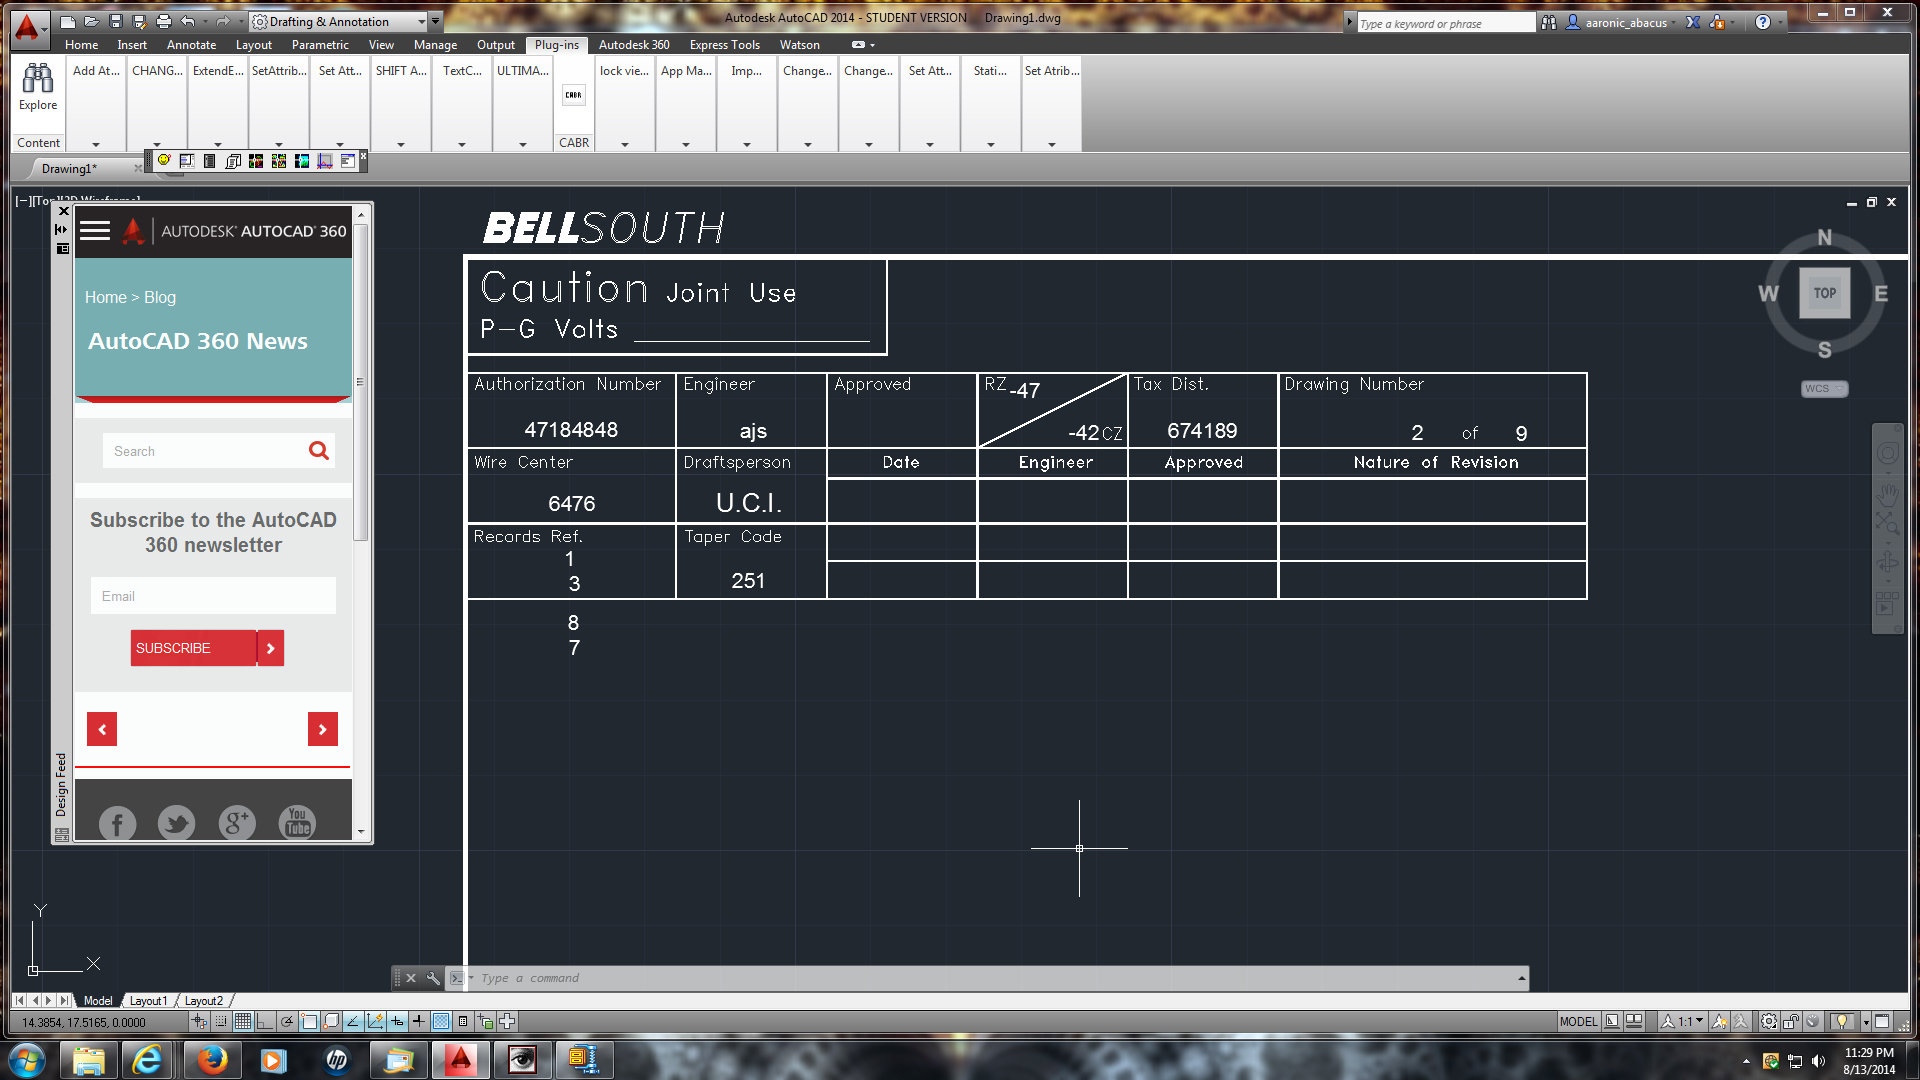Screen dimensions: 1920x1080
Task: Click the Workspace Switching gear icon
Action: (1769, 1021)
